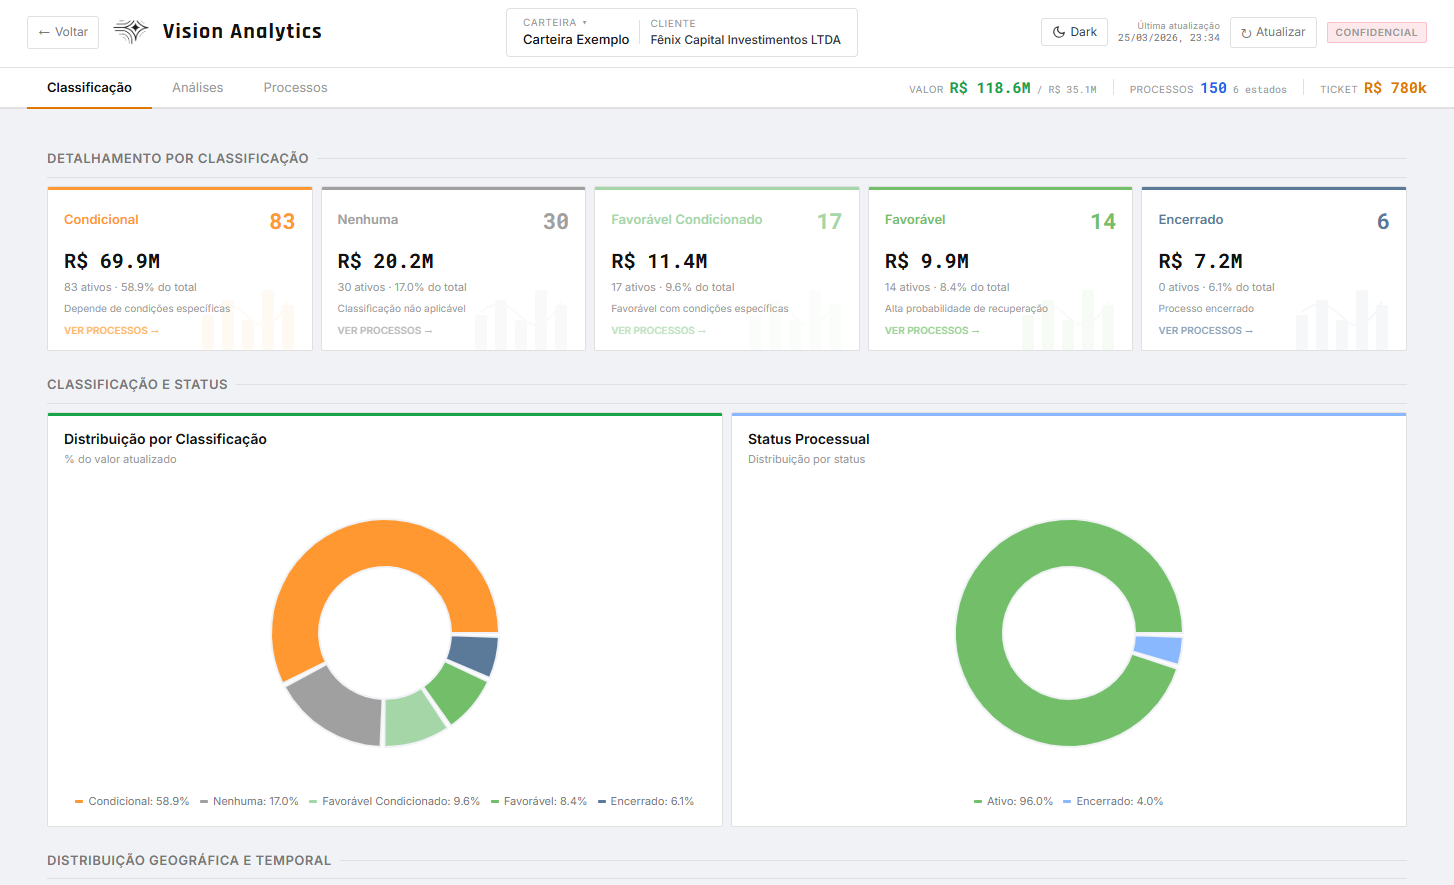Click the back arrow icon in the Voltar button

coord(42,32)
